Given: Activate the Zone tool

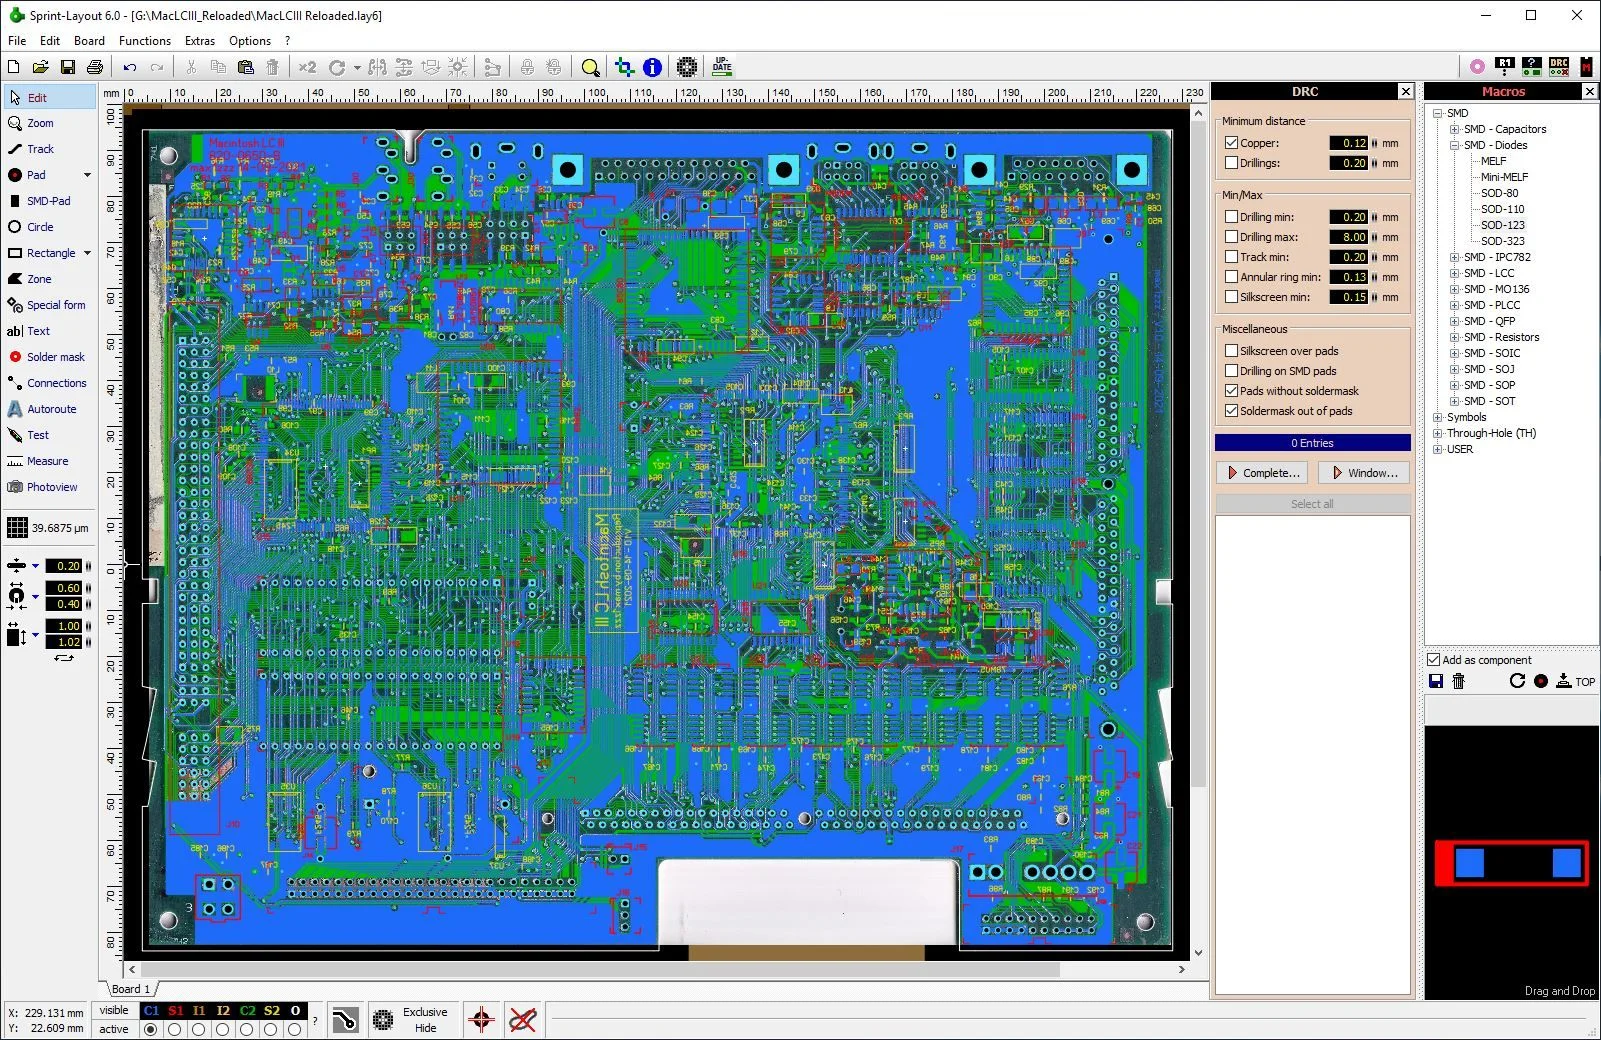Looking at the screenshot, I should click(39, 279).
